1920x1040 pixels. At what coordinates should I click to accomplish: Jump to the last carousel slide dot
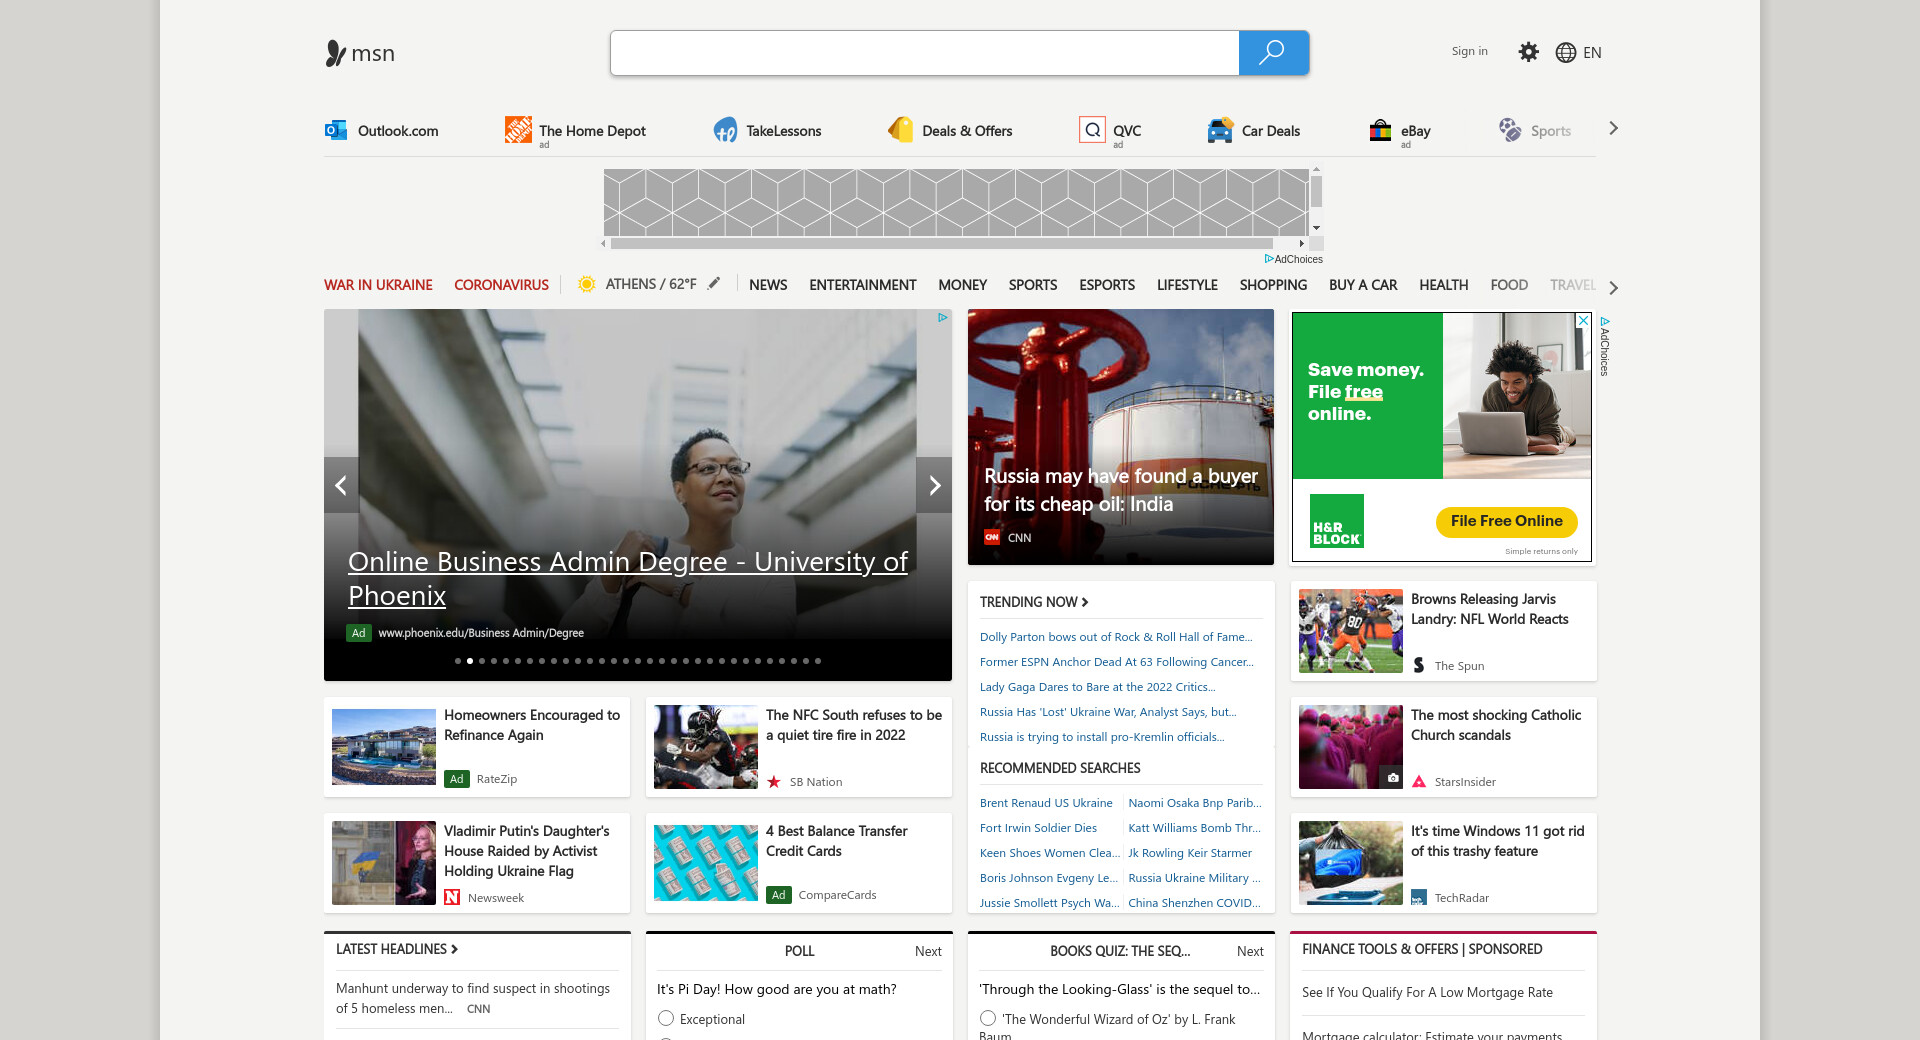pos(818,661)
